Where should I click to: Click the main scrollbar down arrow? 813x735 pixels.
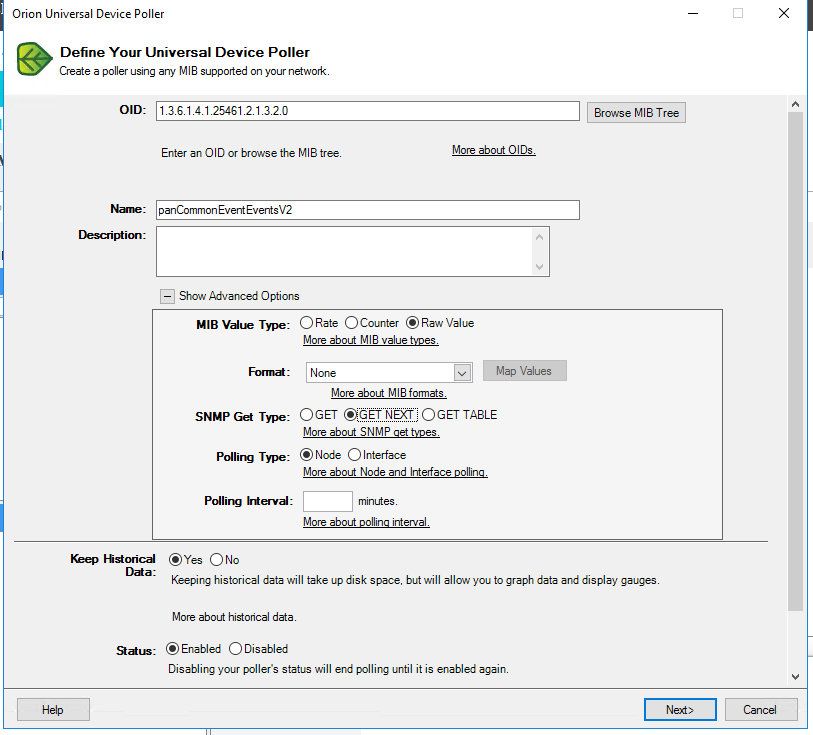[x=795, y=676]
